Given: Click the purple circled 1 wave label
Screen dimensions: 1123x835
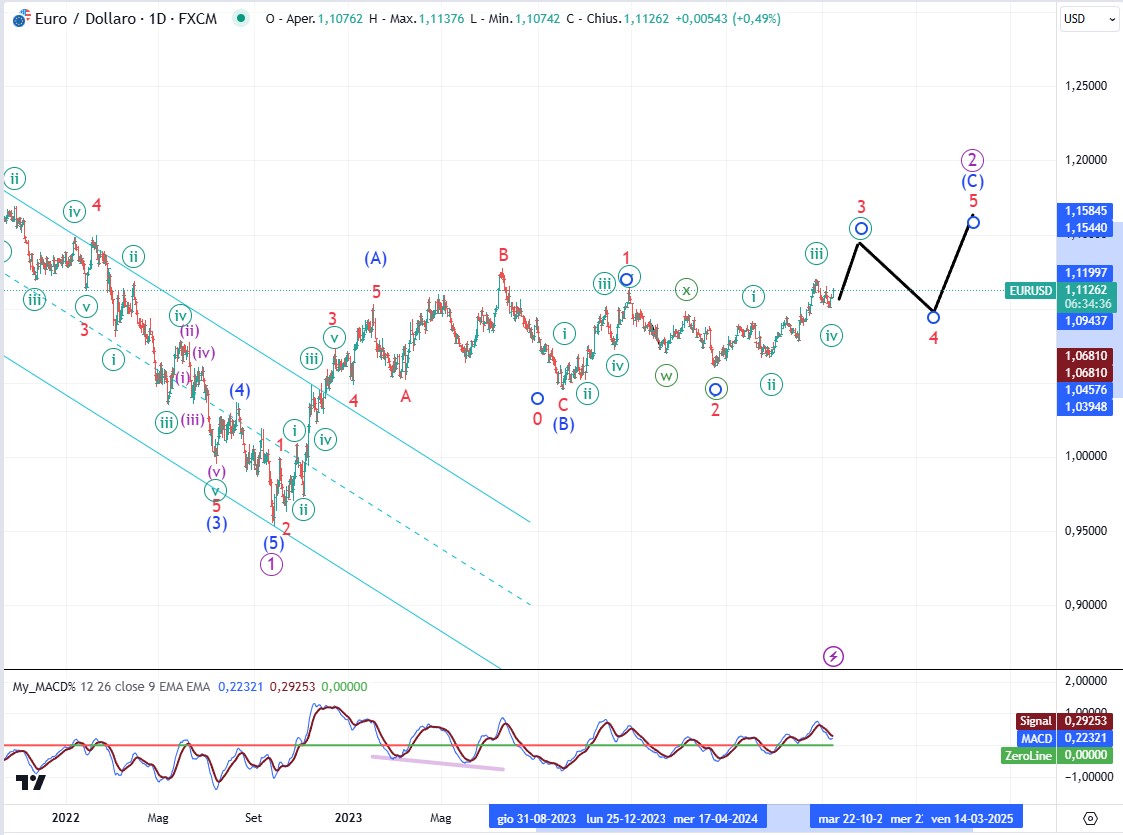Looking at the screenshot, I should [271, 564].
